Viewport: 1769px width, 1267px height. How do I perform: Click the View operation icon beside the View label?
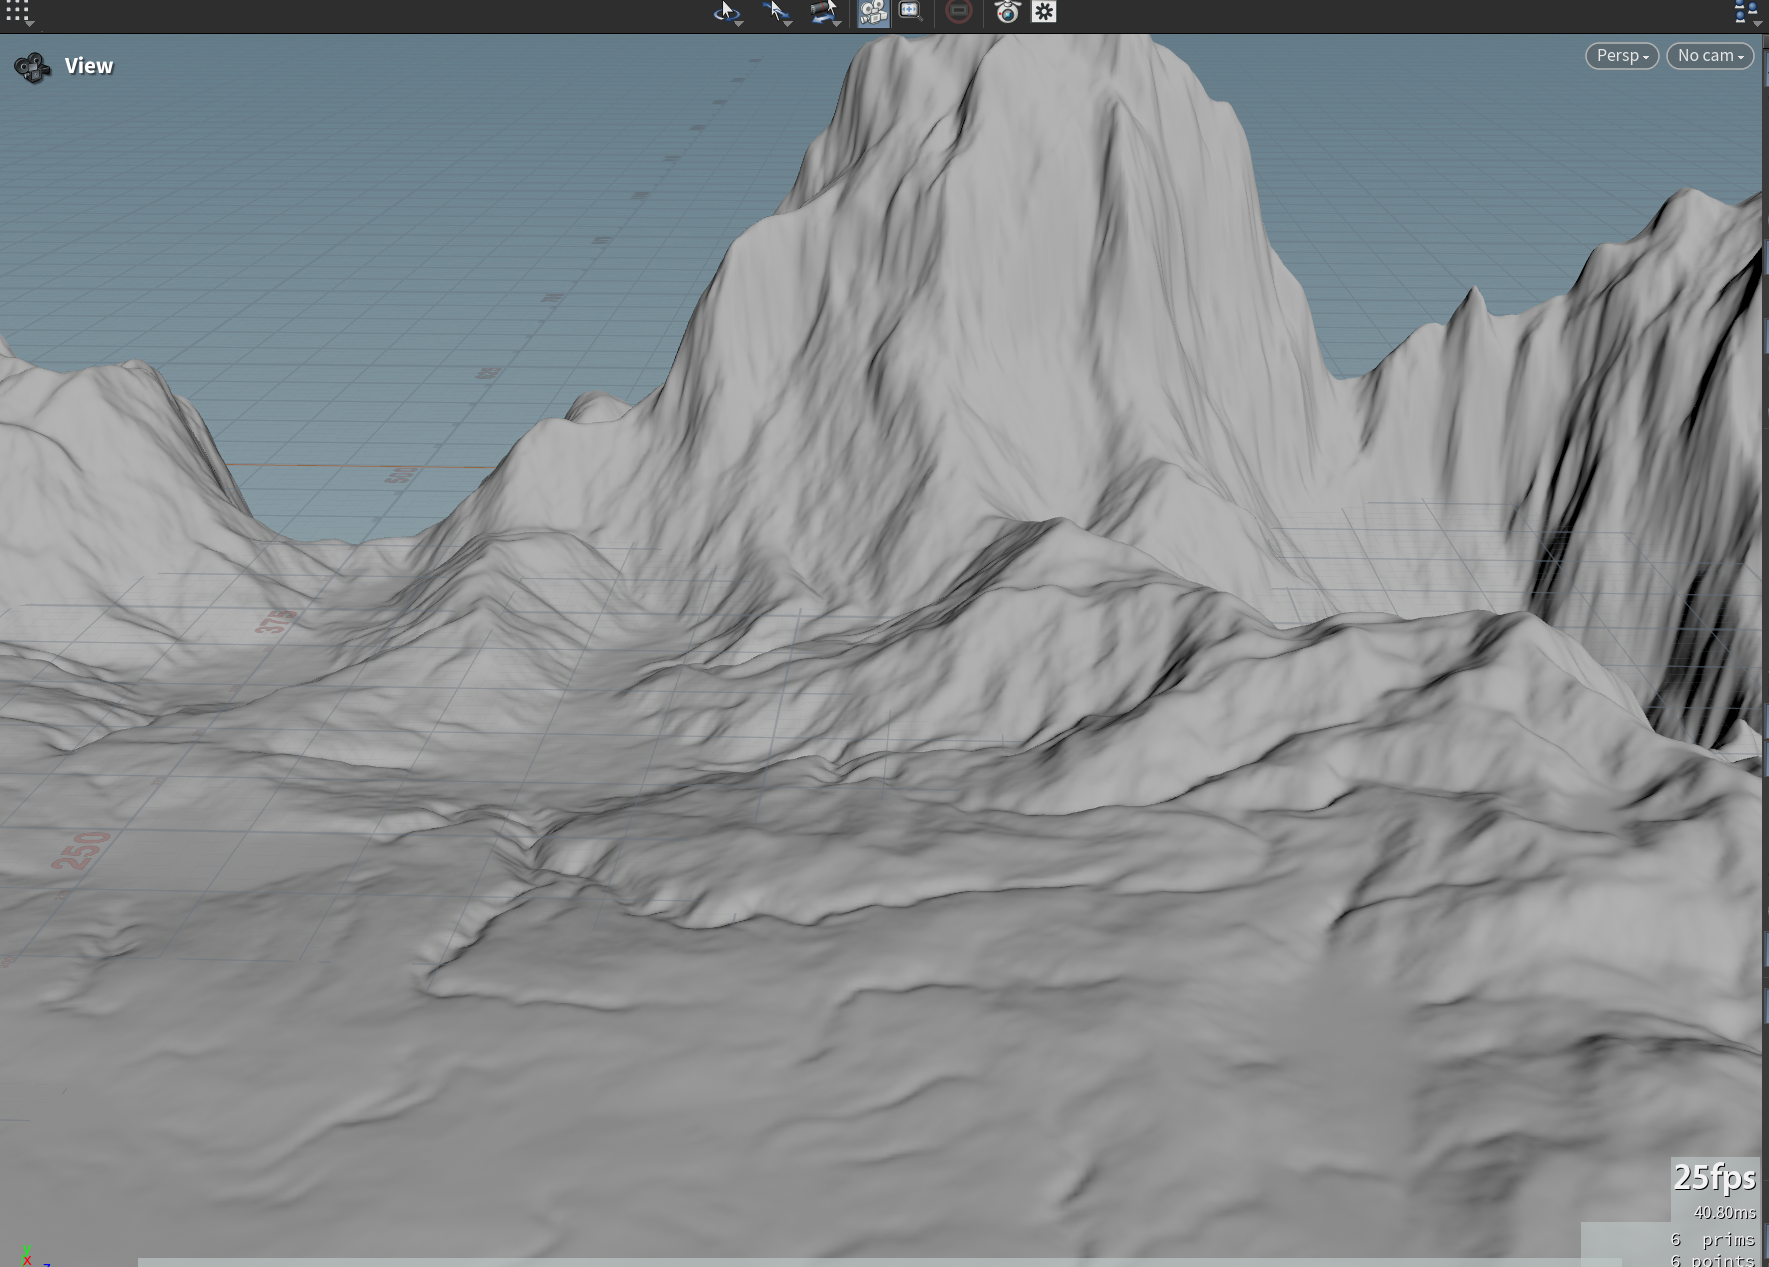[32, 68]
